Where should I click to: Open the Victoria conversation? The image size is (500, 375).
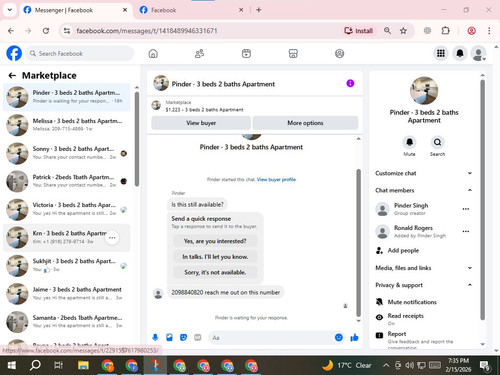(x=67, y=209)
